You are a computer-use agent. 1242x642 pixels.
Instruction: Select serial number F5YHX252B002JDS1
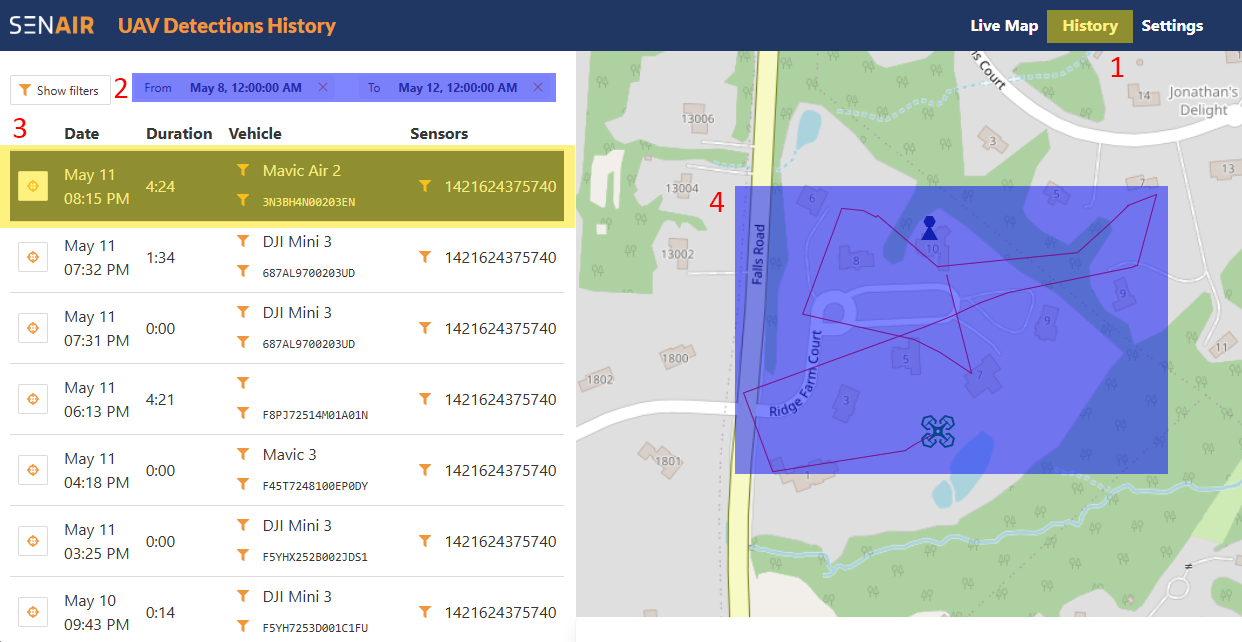tap(315, 557)
